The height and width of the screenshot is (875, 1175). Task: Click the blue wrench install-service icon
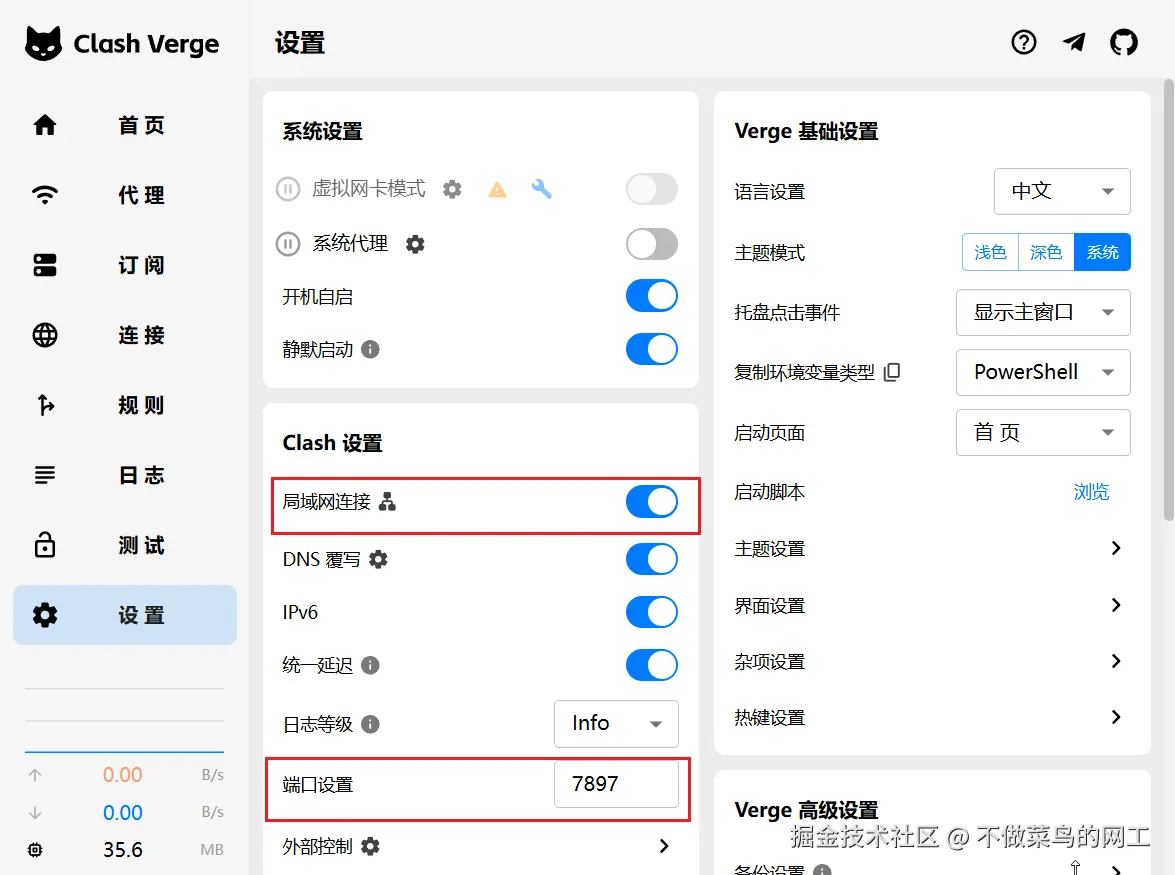click(x=541, y=189)
